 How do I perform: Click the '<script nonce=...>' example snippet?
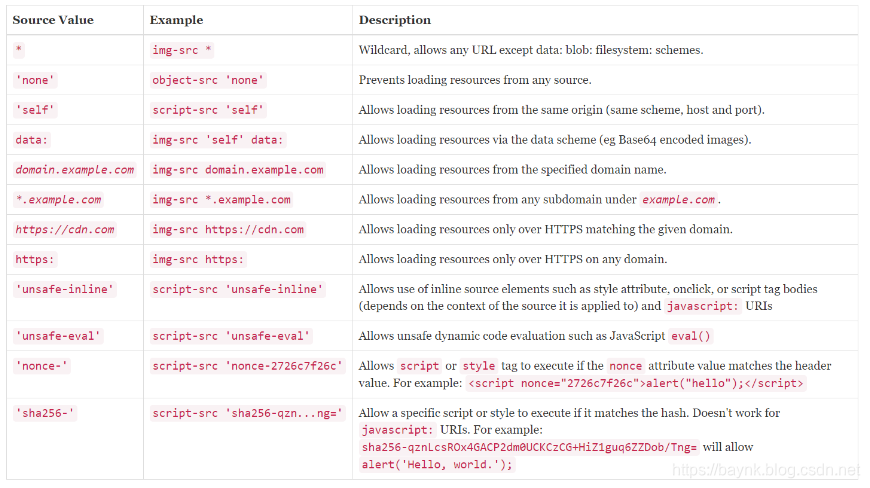636,383
